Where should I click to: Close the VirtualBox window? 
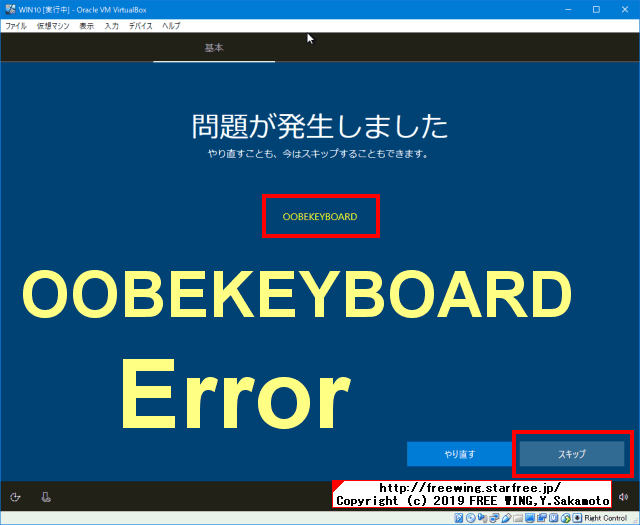point(625,9)
